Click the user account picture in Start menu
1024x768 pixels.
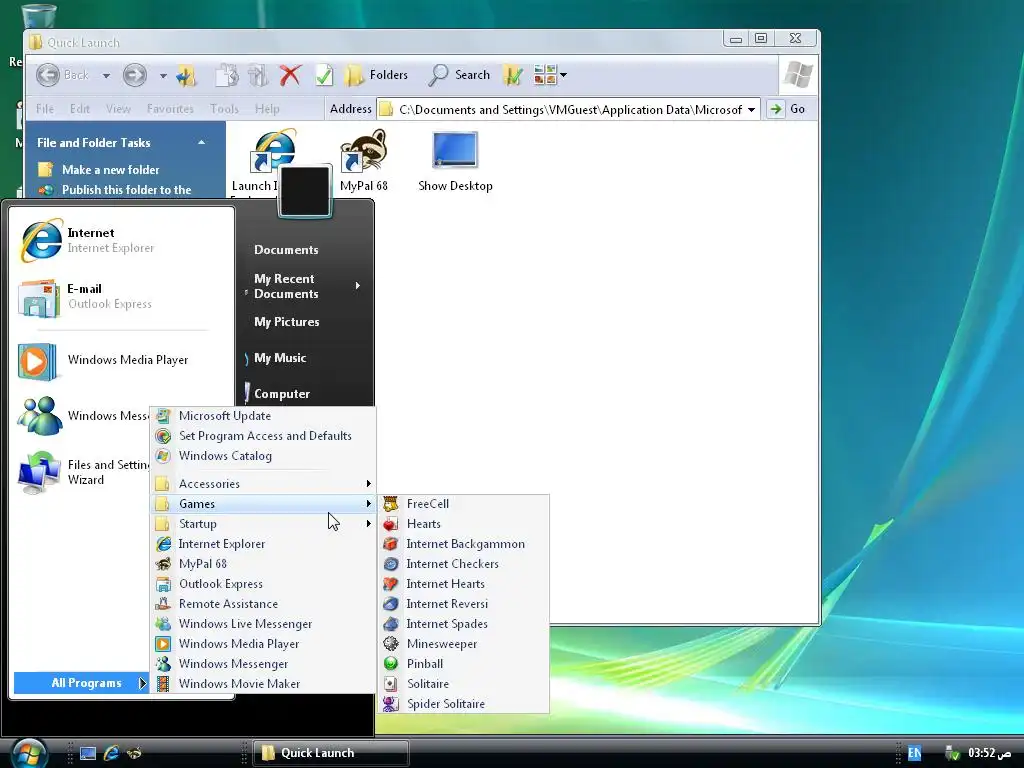click(304, 191)
